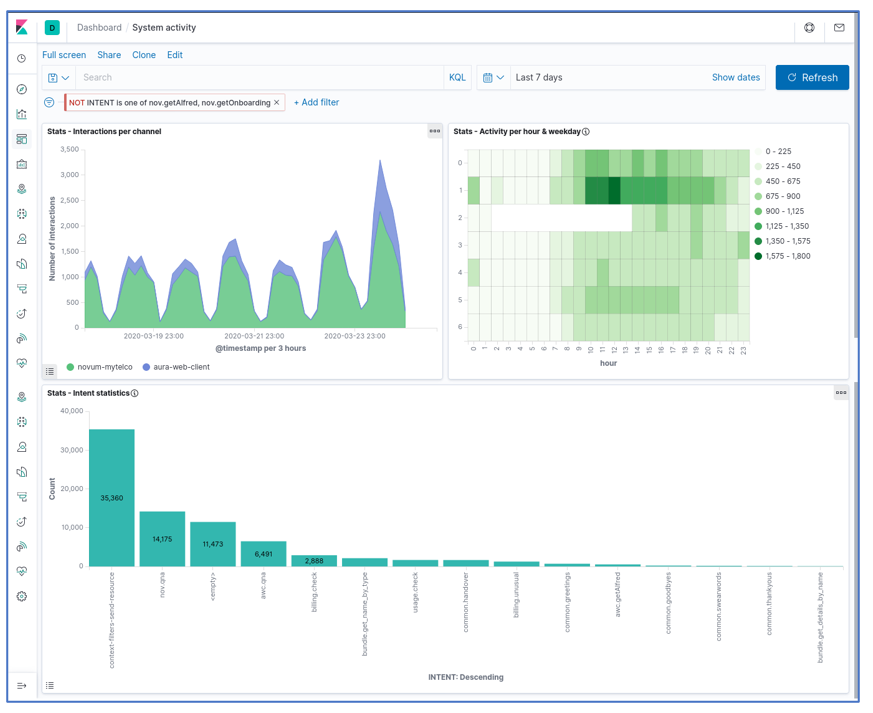Toggle legend of Interactions per channel chart
This screenshot has height=713, width=873.
pos(50,371)
